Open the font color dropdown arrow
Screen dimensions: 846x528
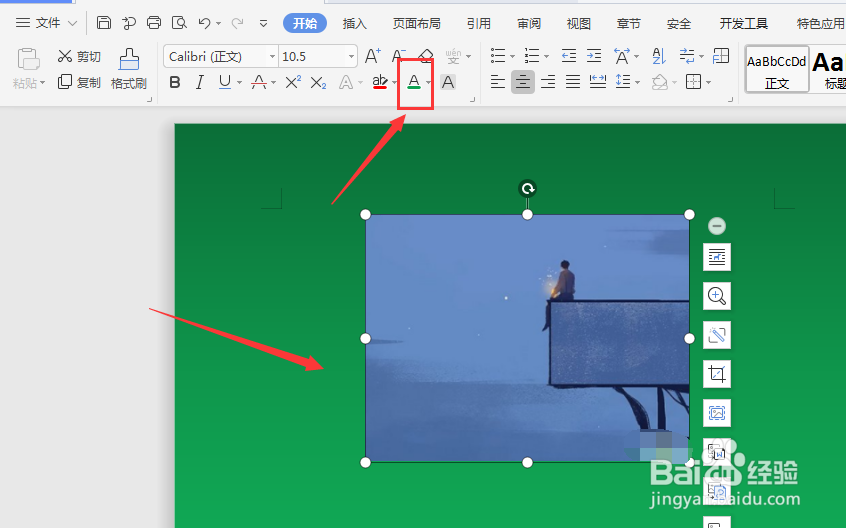(428, 83)
